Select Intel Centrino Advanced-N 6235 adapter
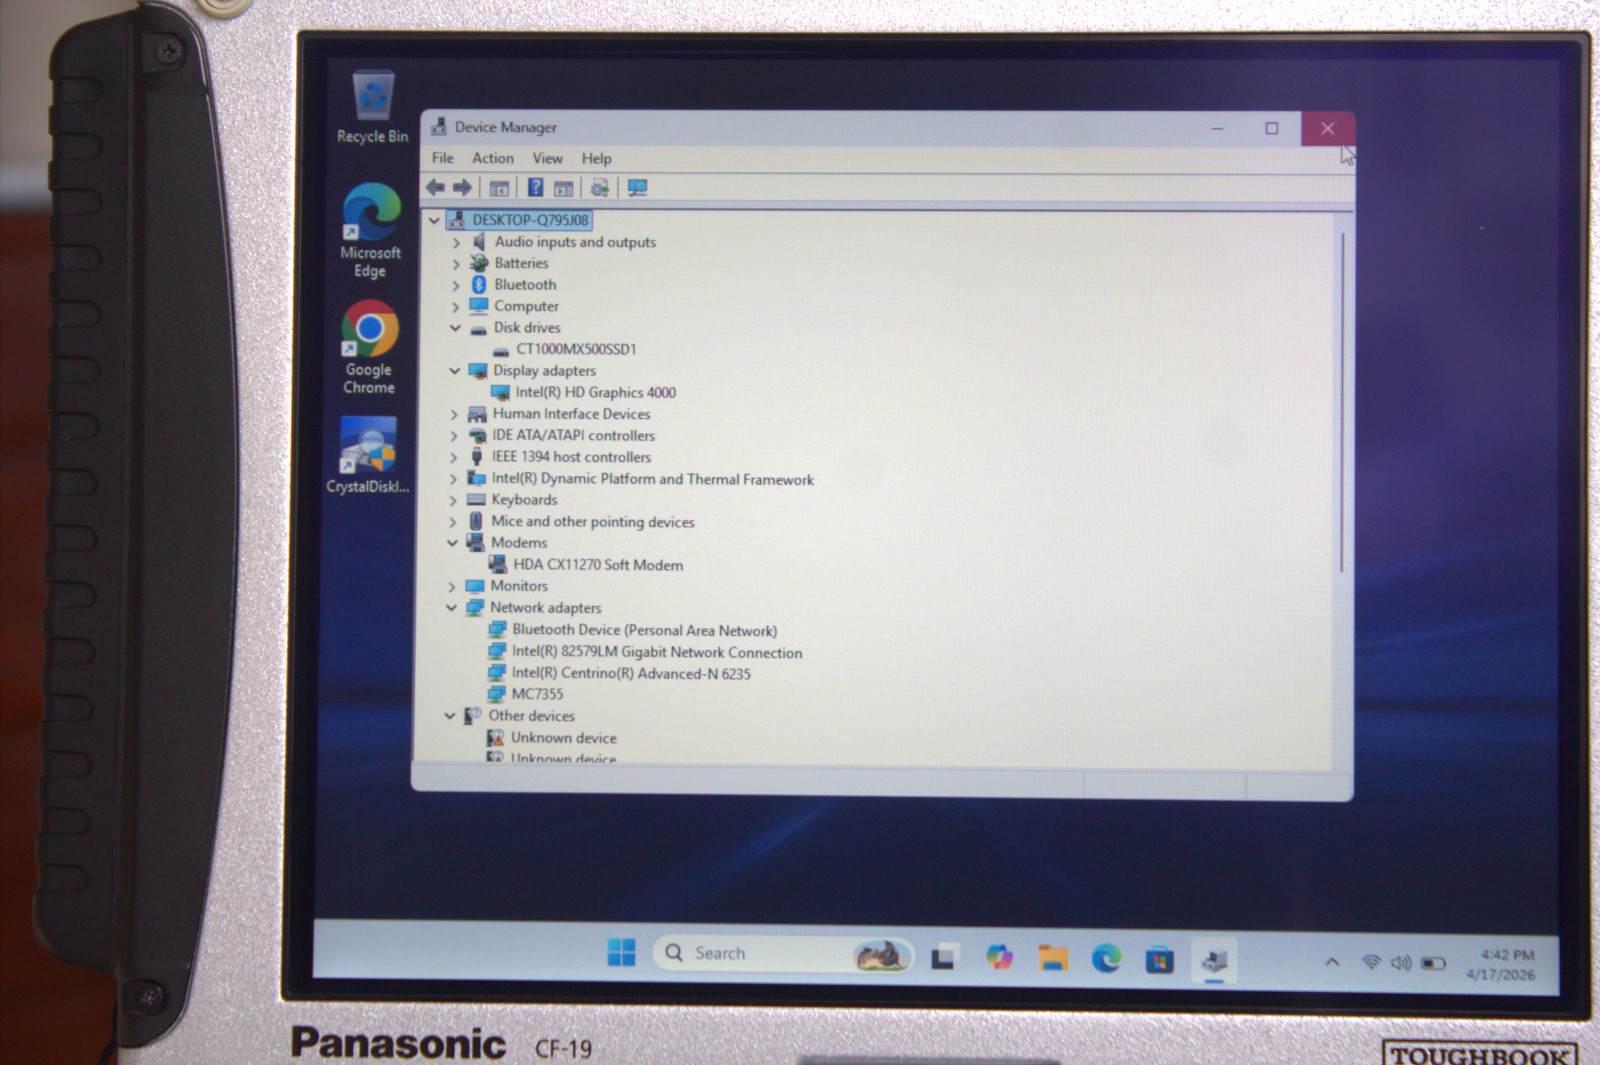This screenshot has width=1600, height=1065. 631,674
